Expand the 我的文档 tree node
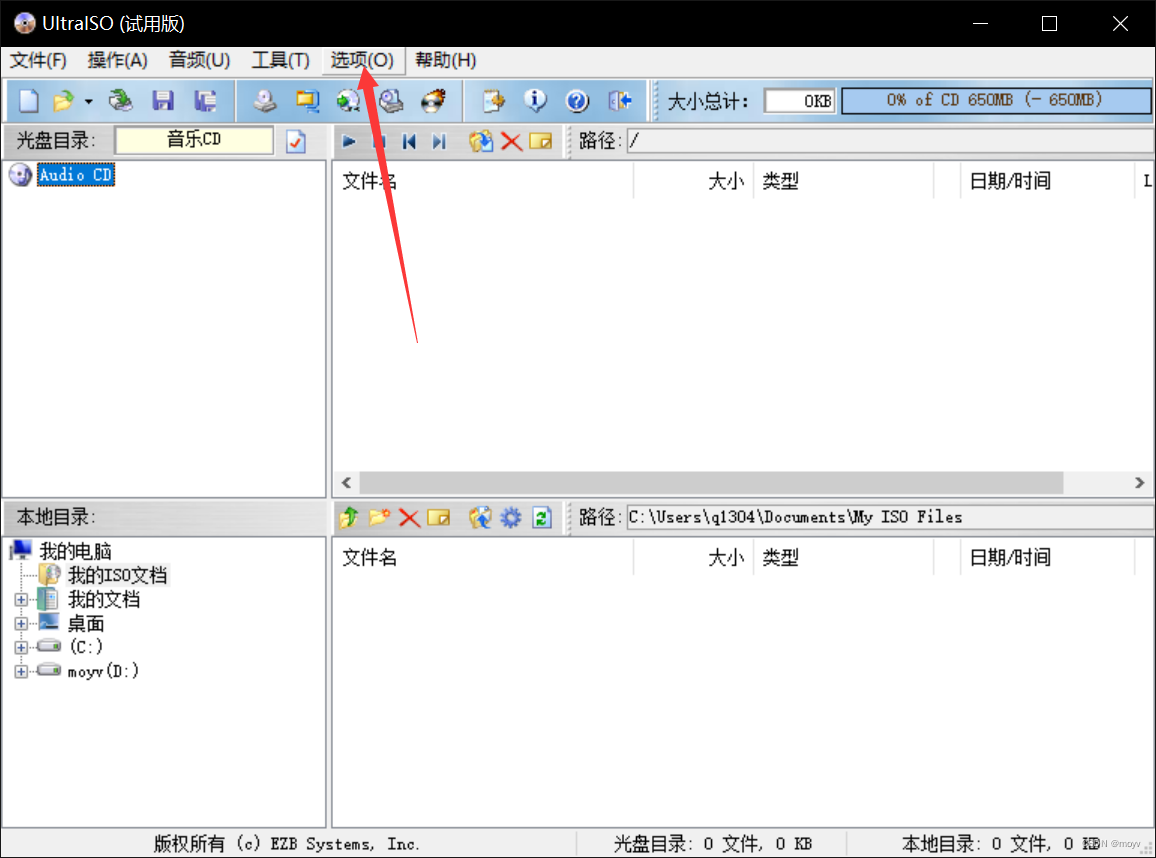The image size is (1156, 858). (21, 600)
